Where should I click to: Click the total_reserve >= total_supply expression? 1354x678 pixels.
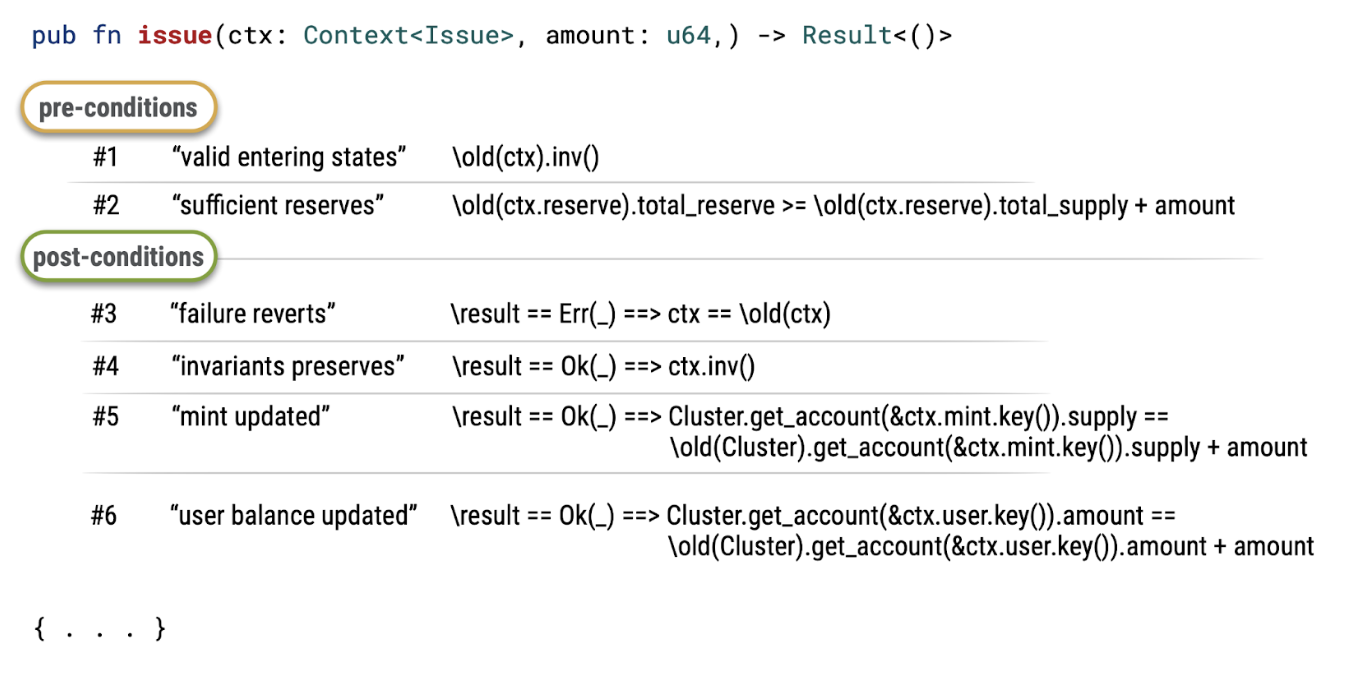pyautogui.click(x=843, y=206)
